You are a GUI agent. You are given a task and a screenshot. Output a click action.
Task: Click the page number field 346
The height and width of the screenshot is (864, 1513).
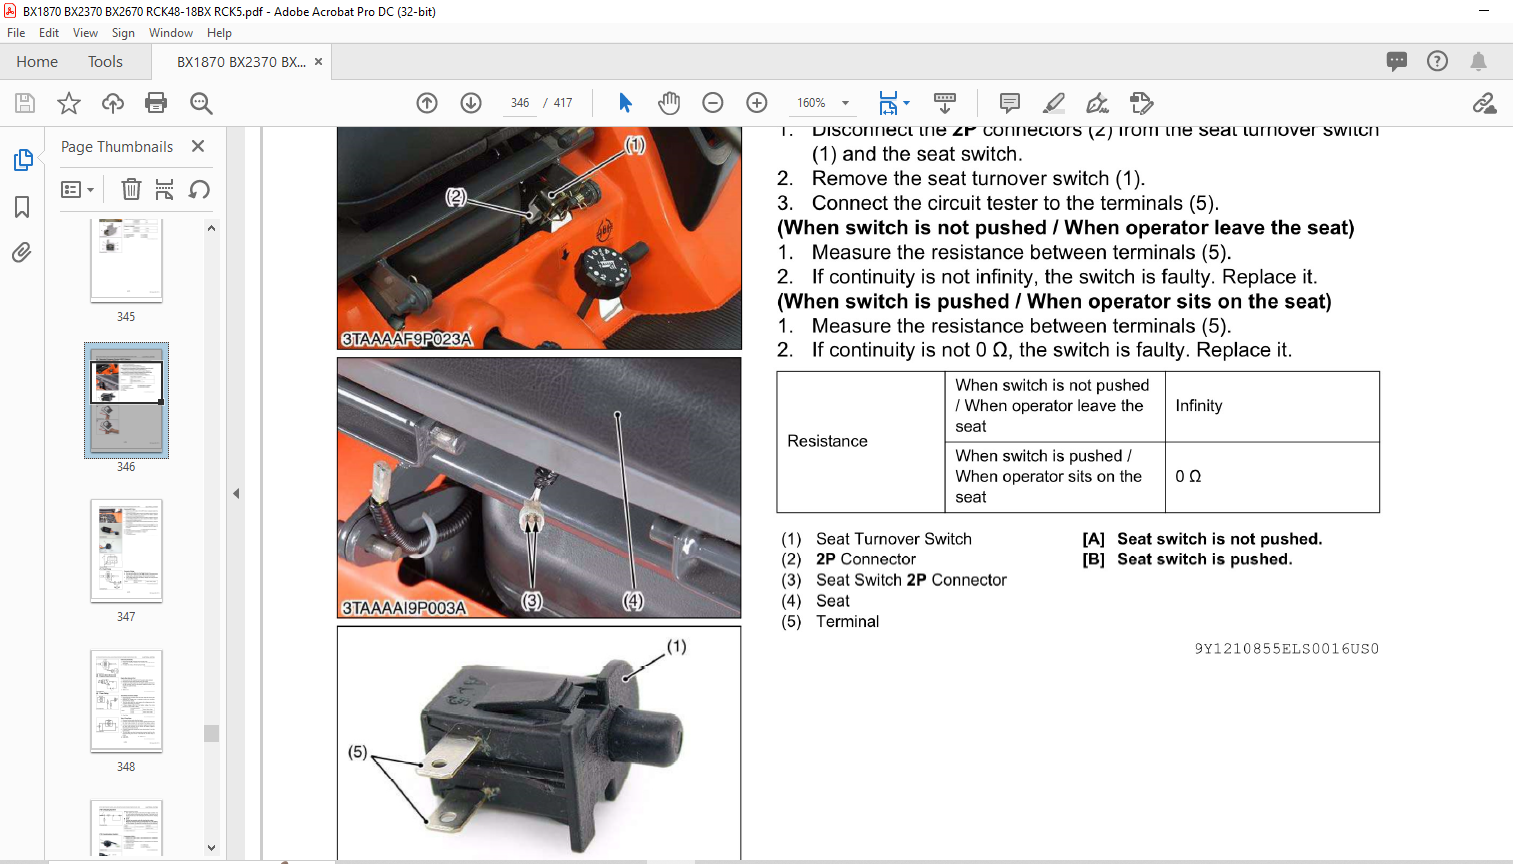click(x=519, y=103)
